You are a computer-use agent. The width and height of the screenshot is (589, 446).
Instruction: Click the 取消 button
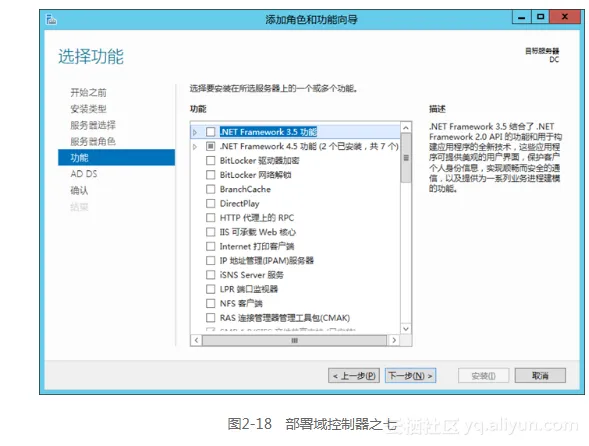click(x=540, y=375)
